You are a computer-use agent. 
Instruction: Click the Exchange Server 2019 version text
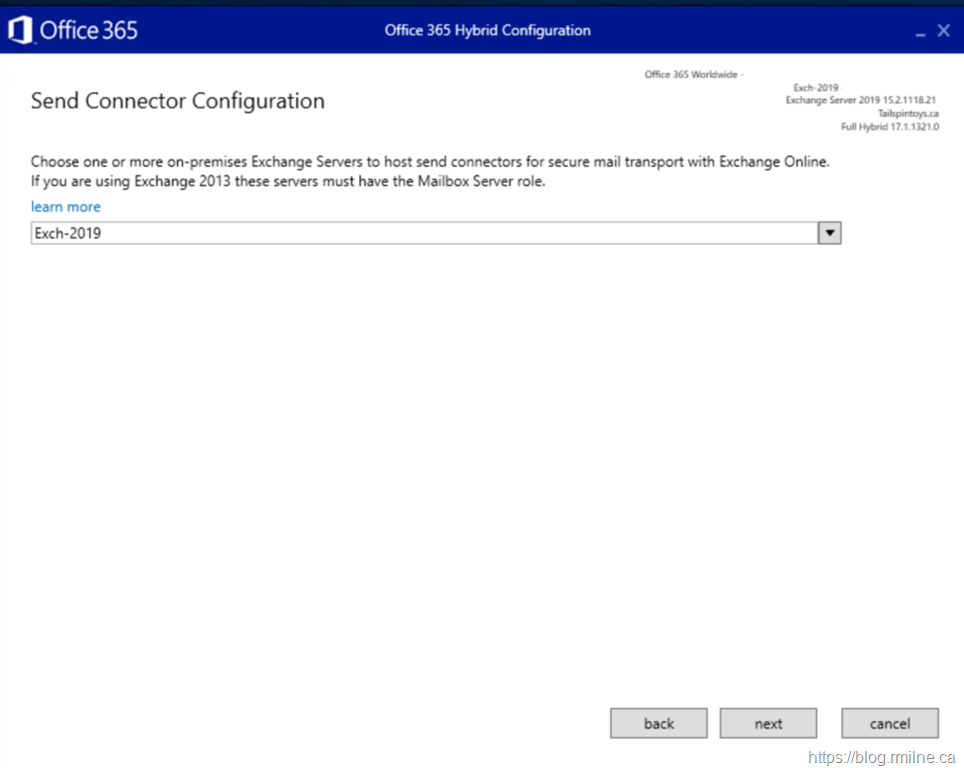[x=860, y=100]
